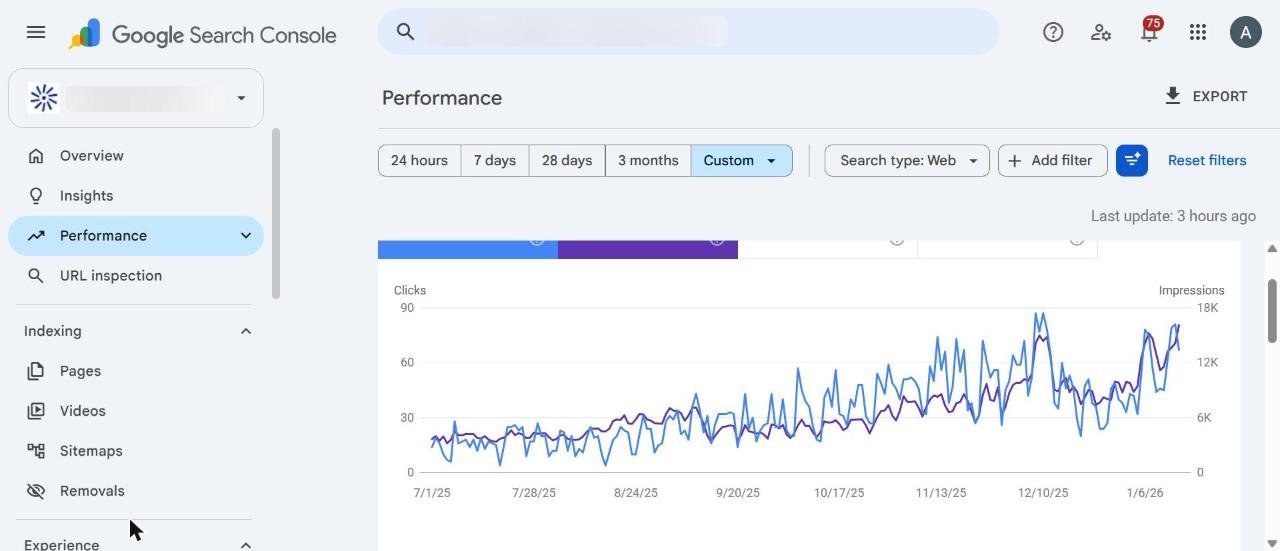1280x551 pixels.
Task: Open the Removals page
Action: 136,491
